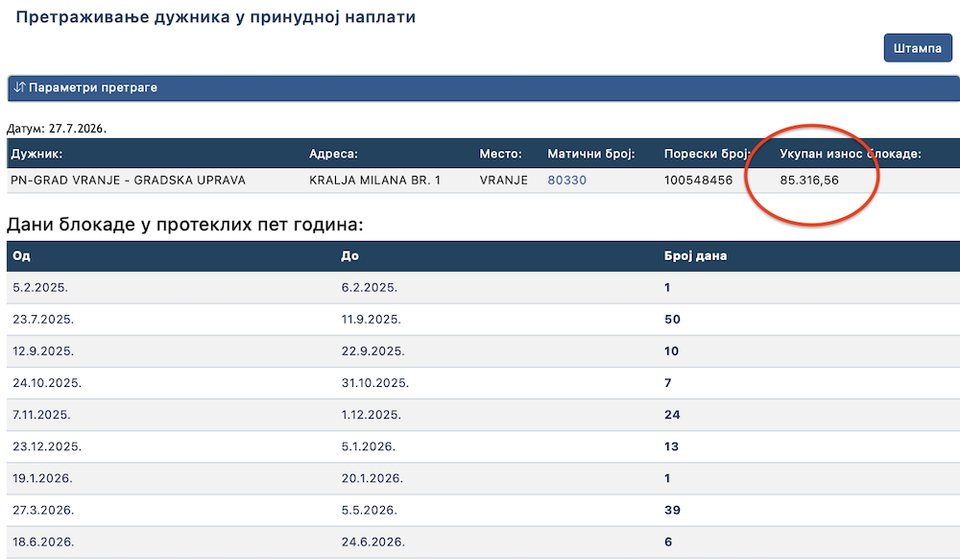This screenshot has width=960, height=560.
Task: Select the Адреса column header
Action: tap(333, 154)
